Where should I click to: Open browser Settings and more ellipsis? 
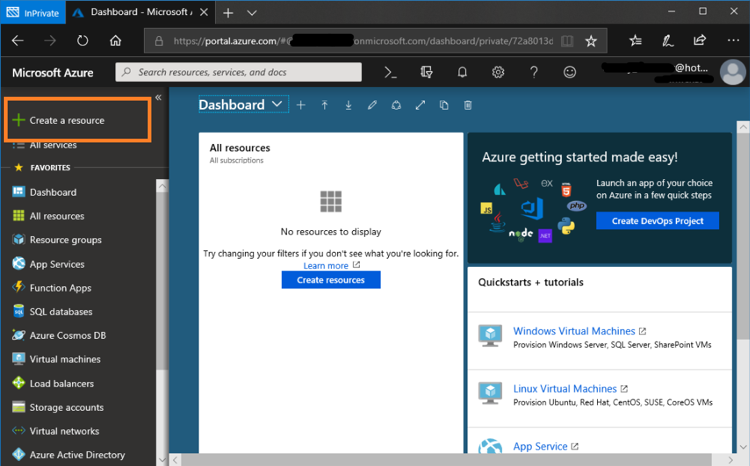pyautogui.click(x=733, y=41)
